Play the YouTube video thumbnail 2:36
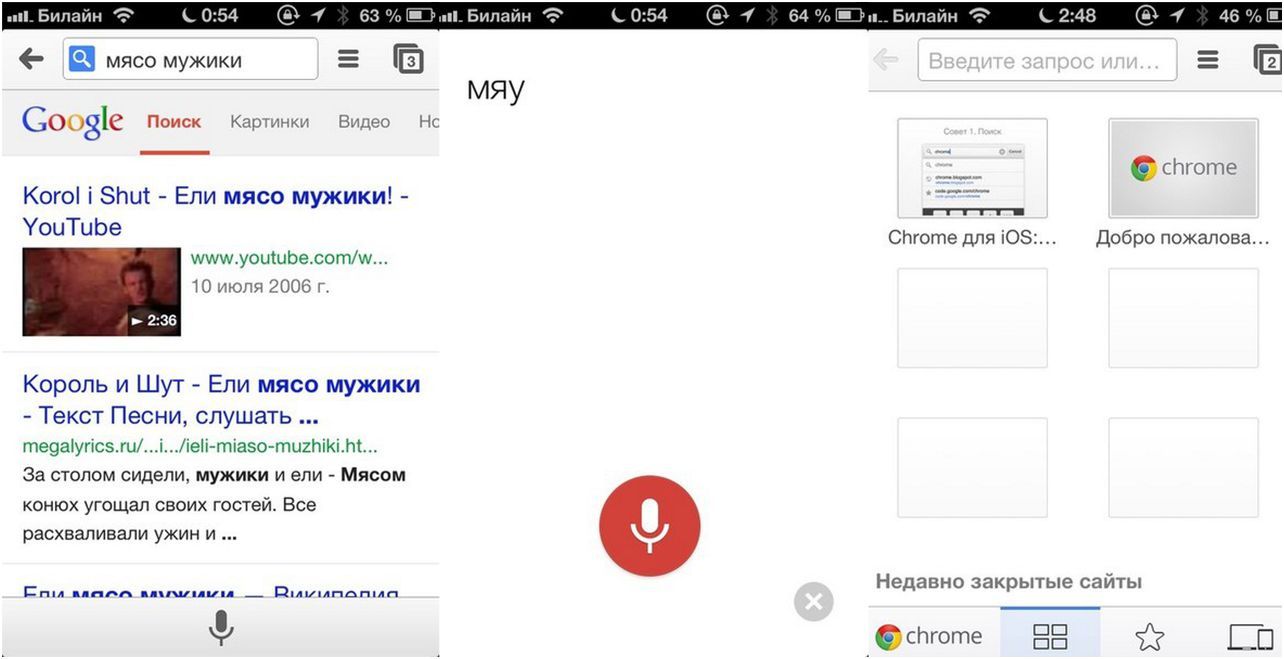1284x659 pixels. tap(102, 292)
